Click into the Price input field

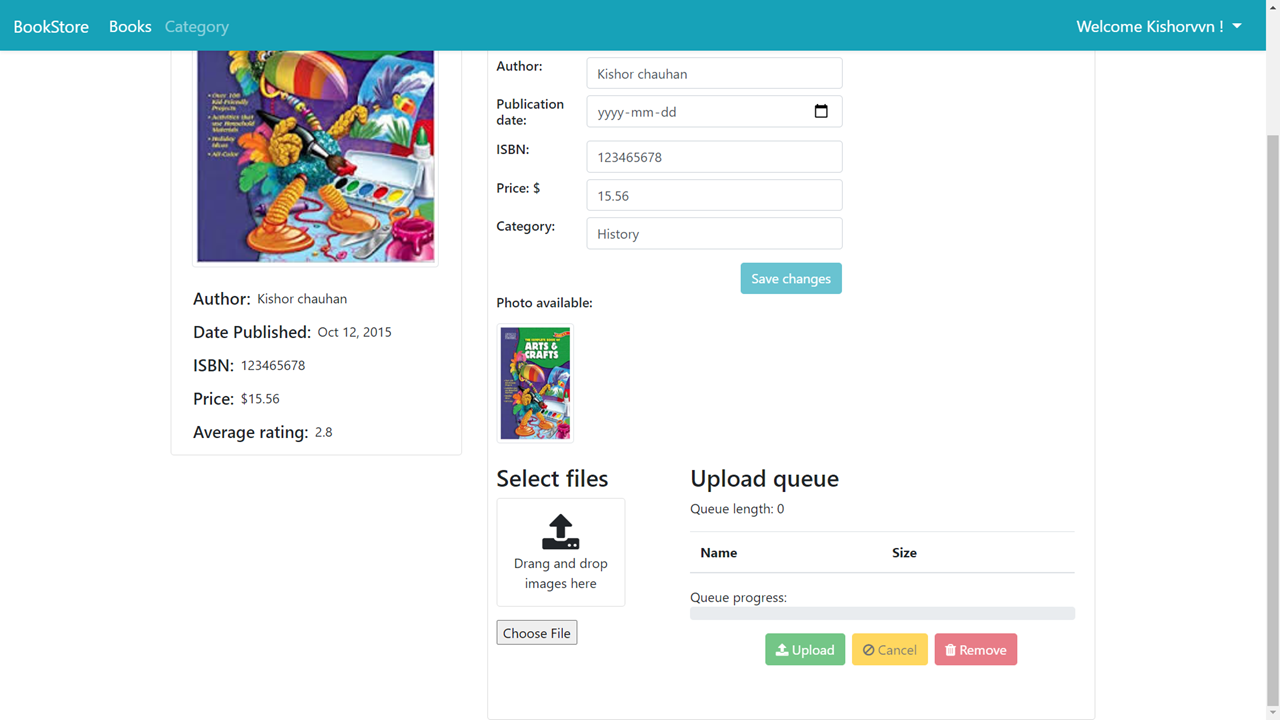coord(714,195)
